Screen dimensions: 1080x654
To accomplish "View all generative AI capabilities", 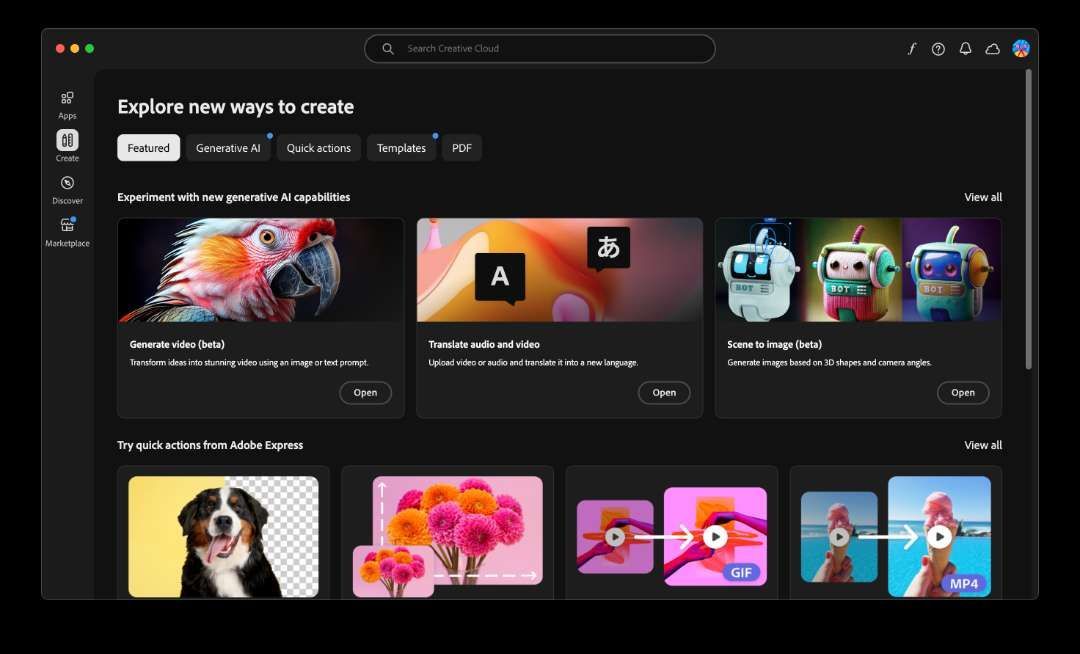I will pyautogui.click(x=982, y=197).
